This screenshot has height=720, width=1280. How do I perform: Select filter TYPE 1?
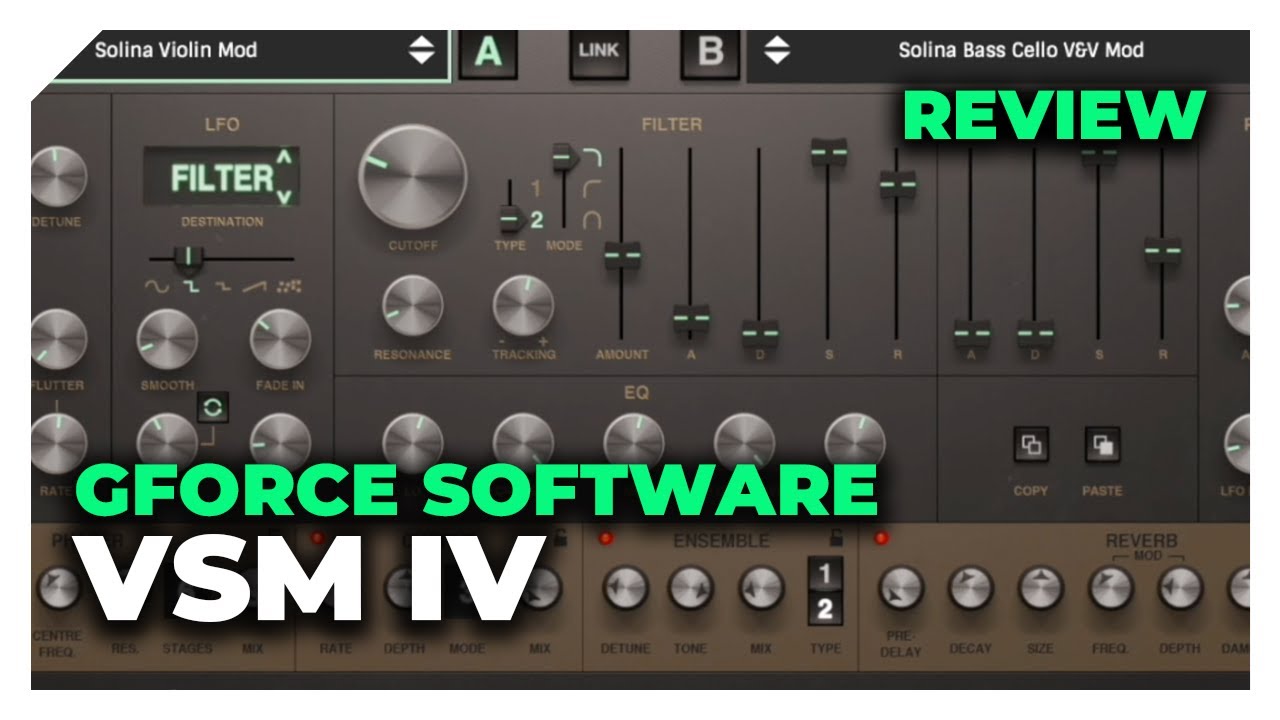tap(536, 188)
